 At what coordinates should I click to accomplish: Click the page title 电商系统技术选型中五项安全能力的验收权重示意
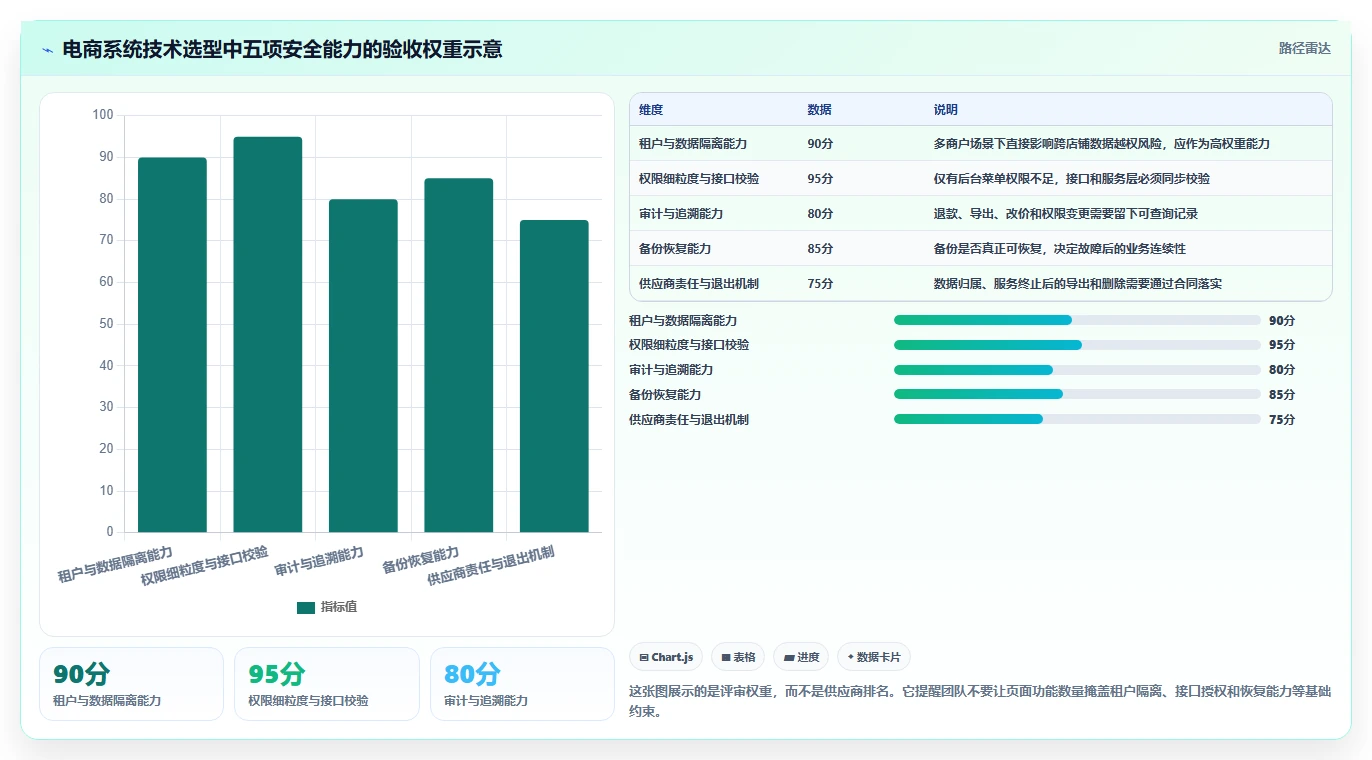point(282,49)
